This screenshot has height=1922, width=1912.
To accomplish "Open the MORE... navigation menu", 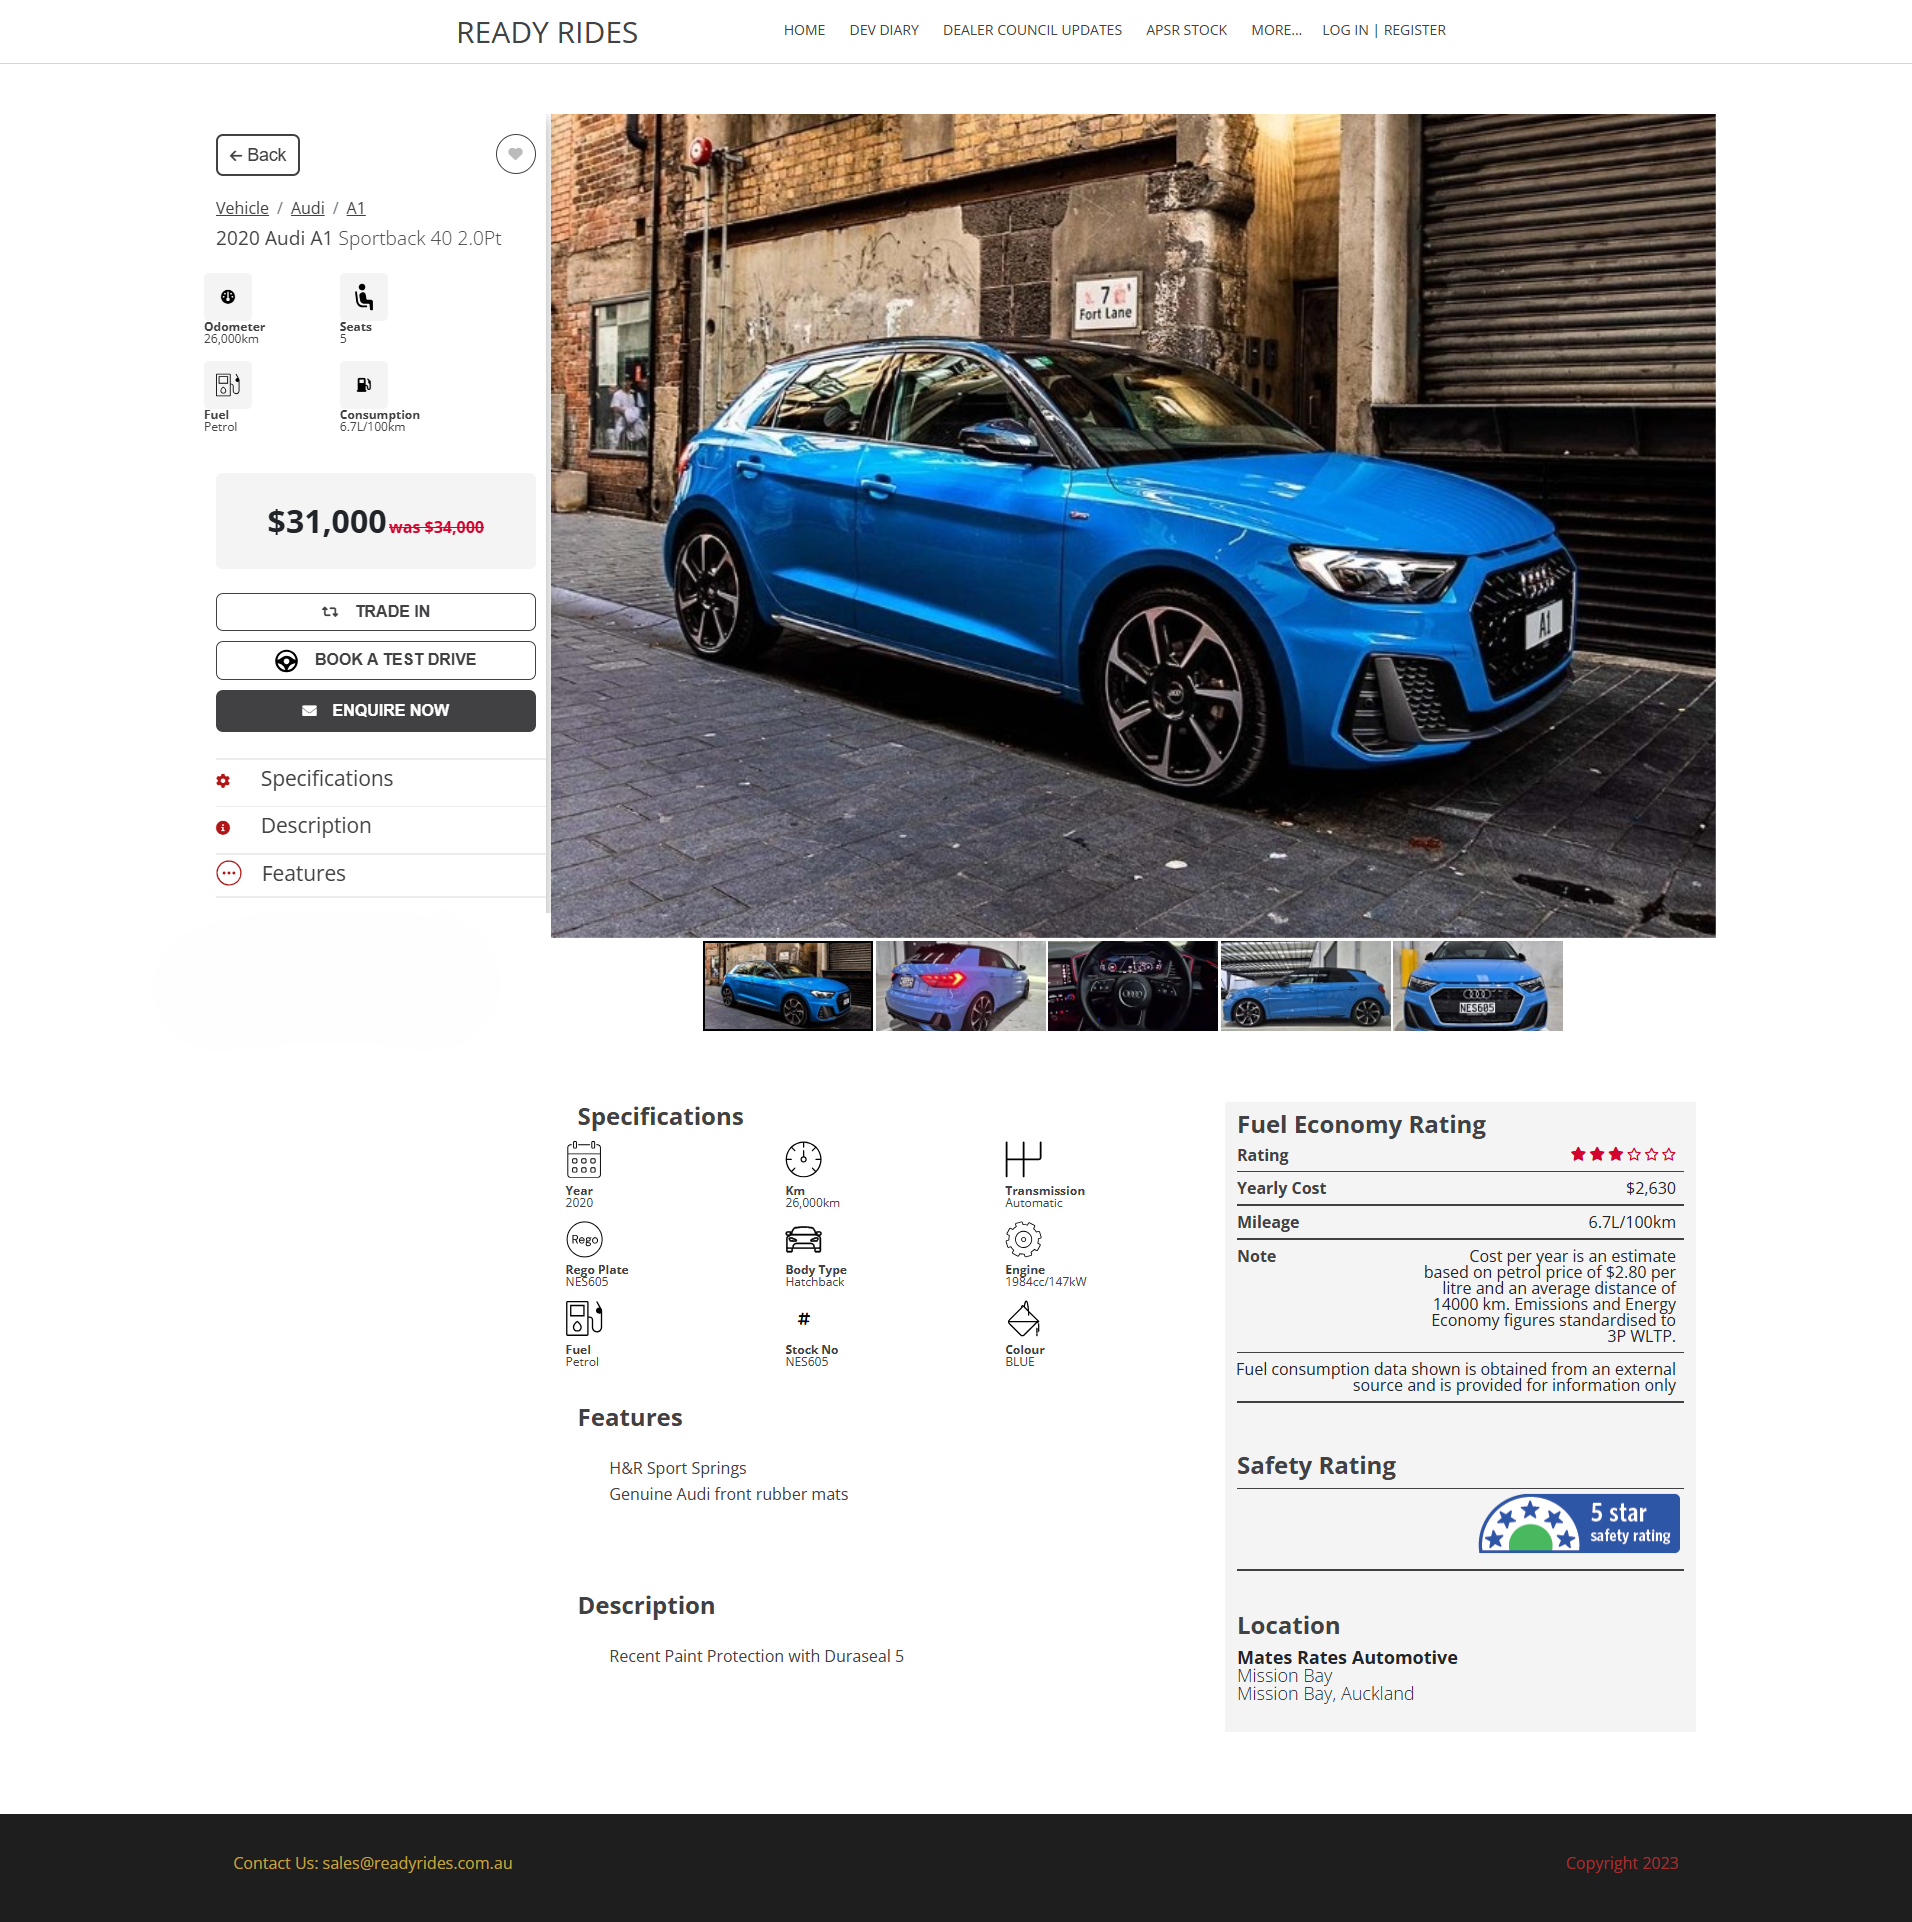I will pos(1276,30).
